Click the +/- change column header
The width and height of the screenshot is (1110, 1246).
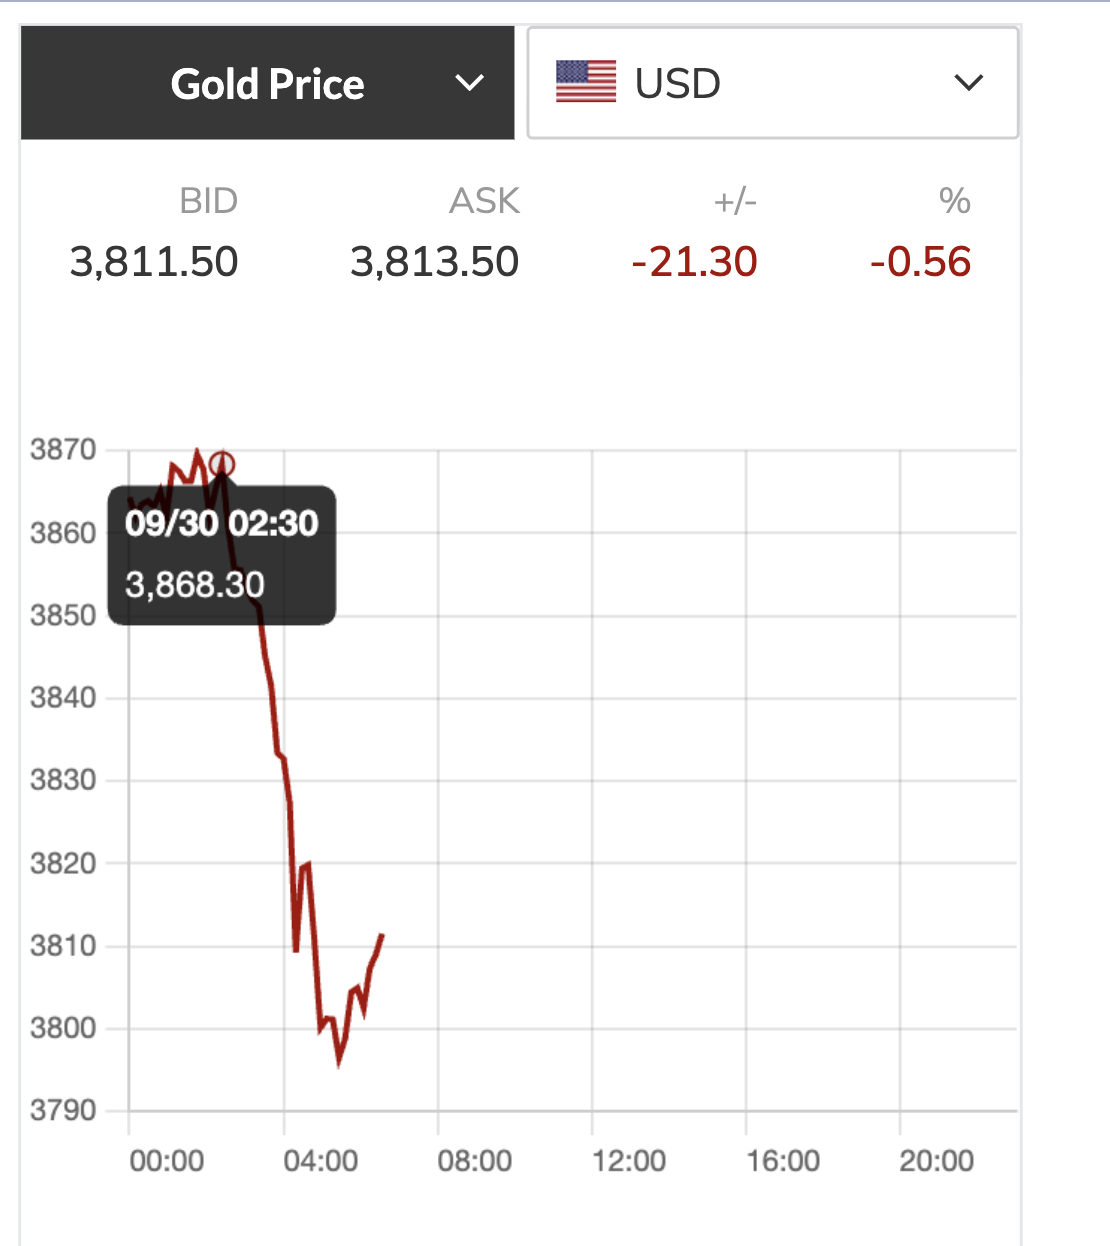coord(735,201)
